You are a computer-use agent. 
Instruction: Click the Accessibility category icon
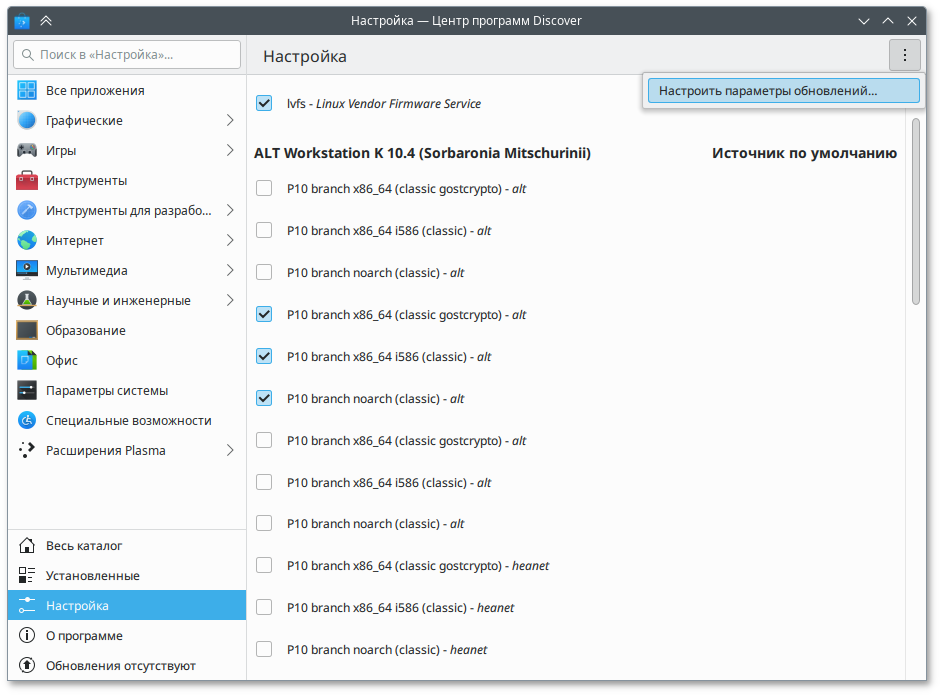tap(27, 421)
